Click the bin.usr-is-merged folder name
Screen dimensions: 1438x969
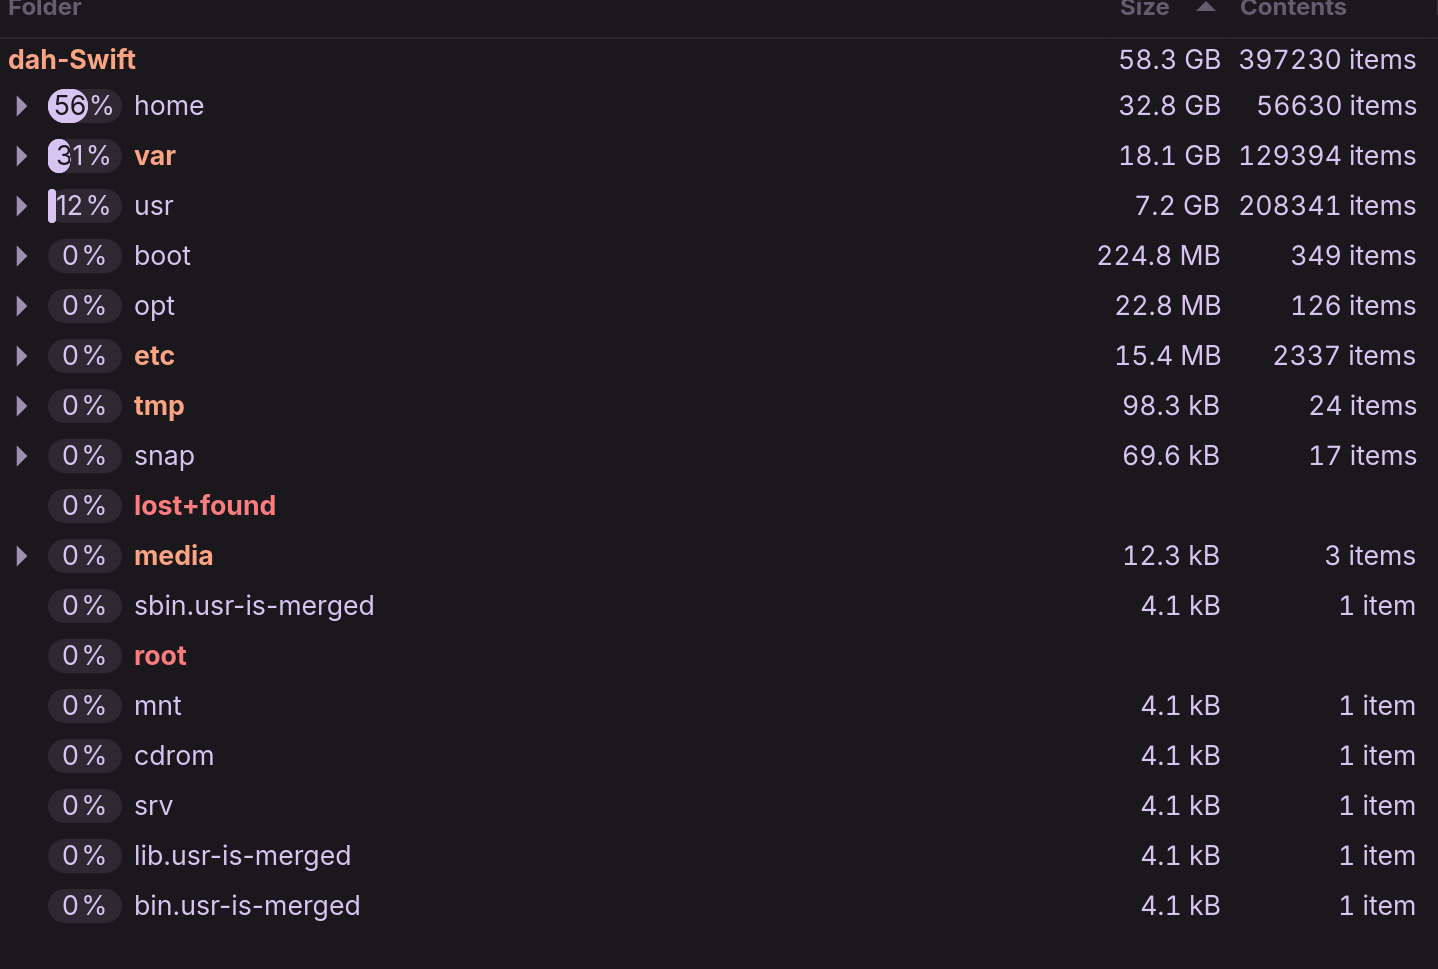[247, 906]
